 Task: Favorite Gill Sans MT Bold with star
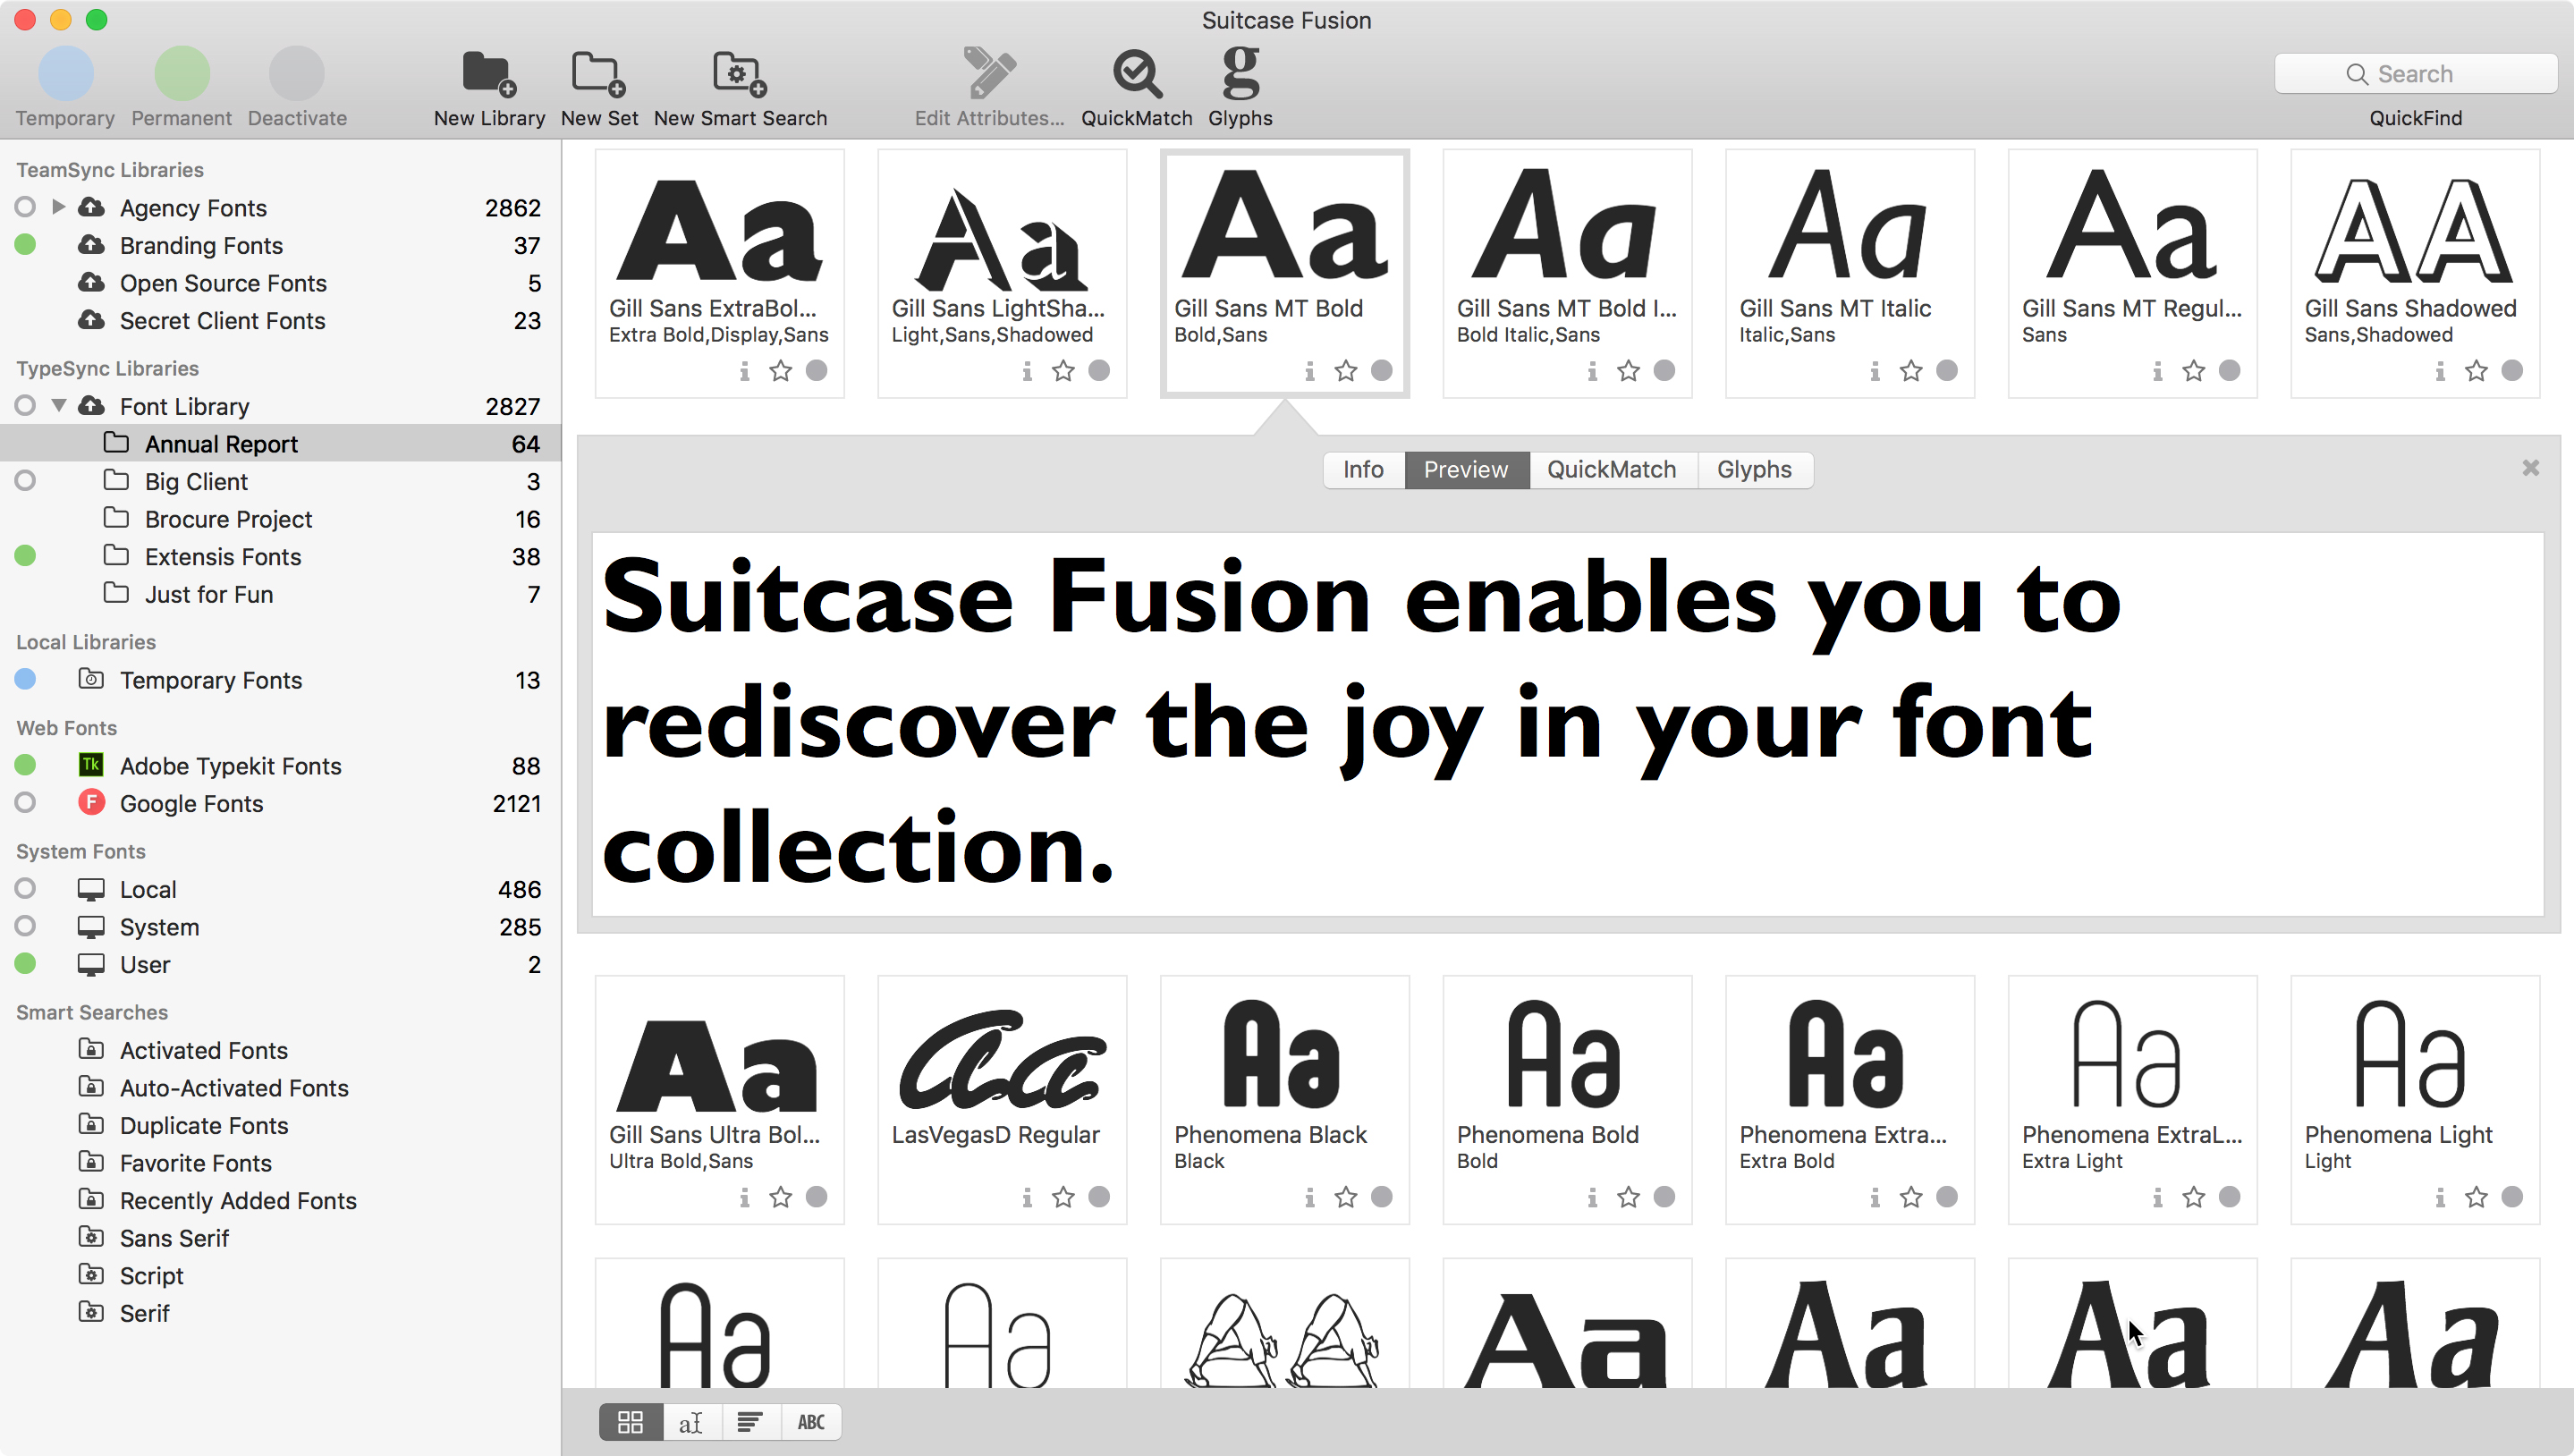(x=1346, y=371)
